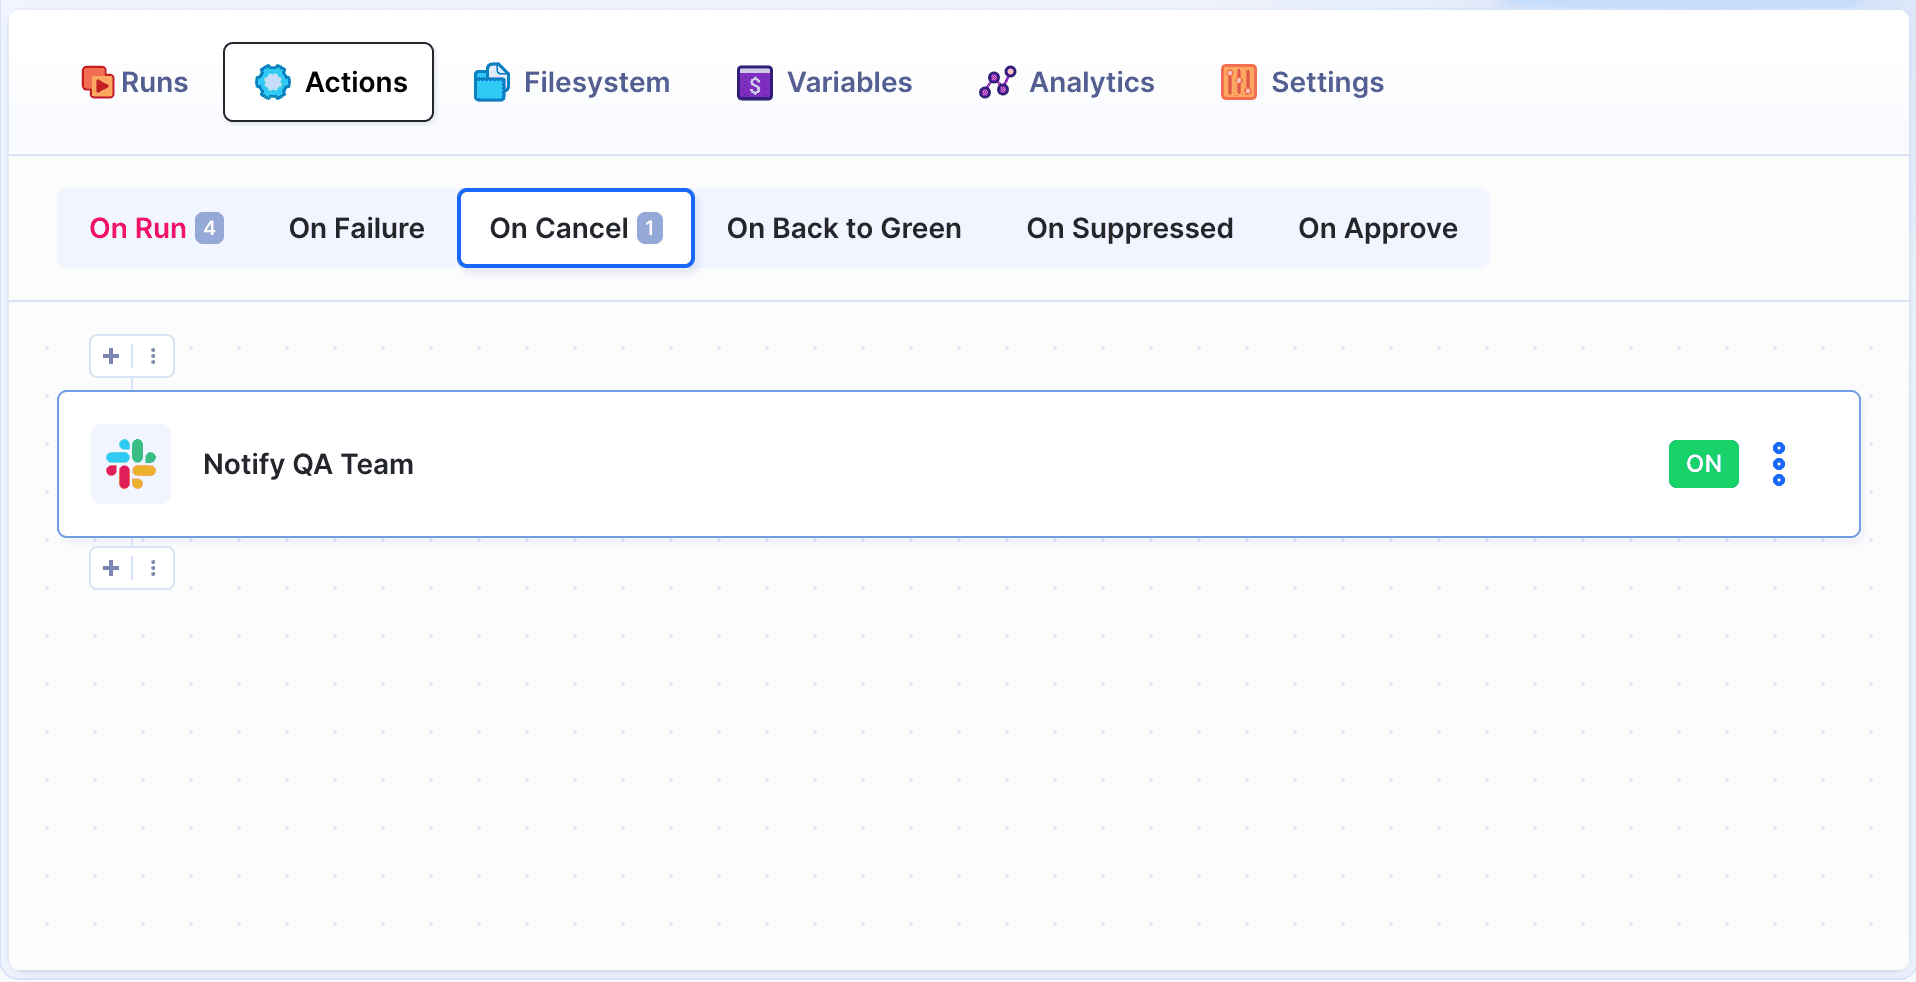Click the Settings sliders icon
The height and width of the screenshot is (982, 1916).
1239,82
